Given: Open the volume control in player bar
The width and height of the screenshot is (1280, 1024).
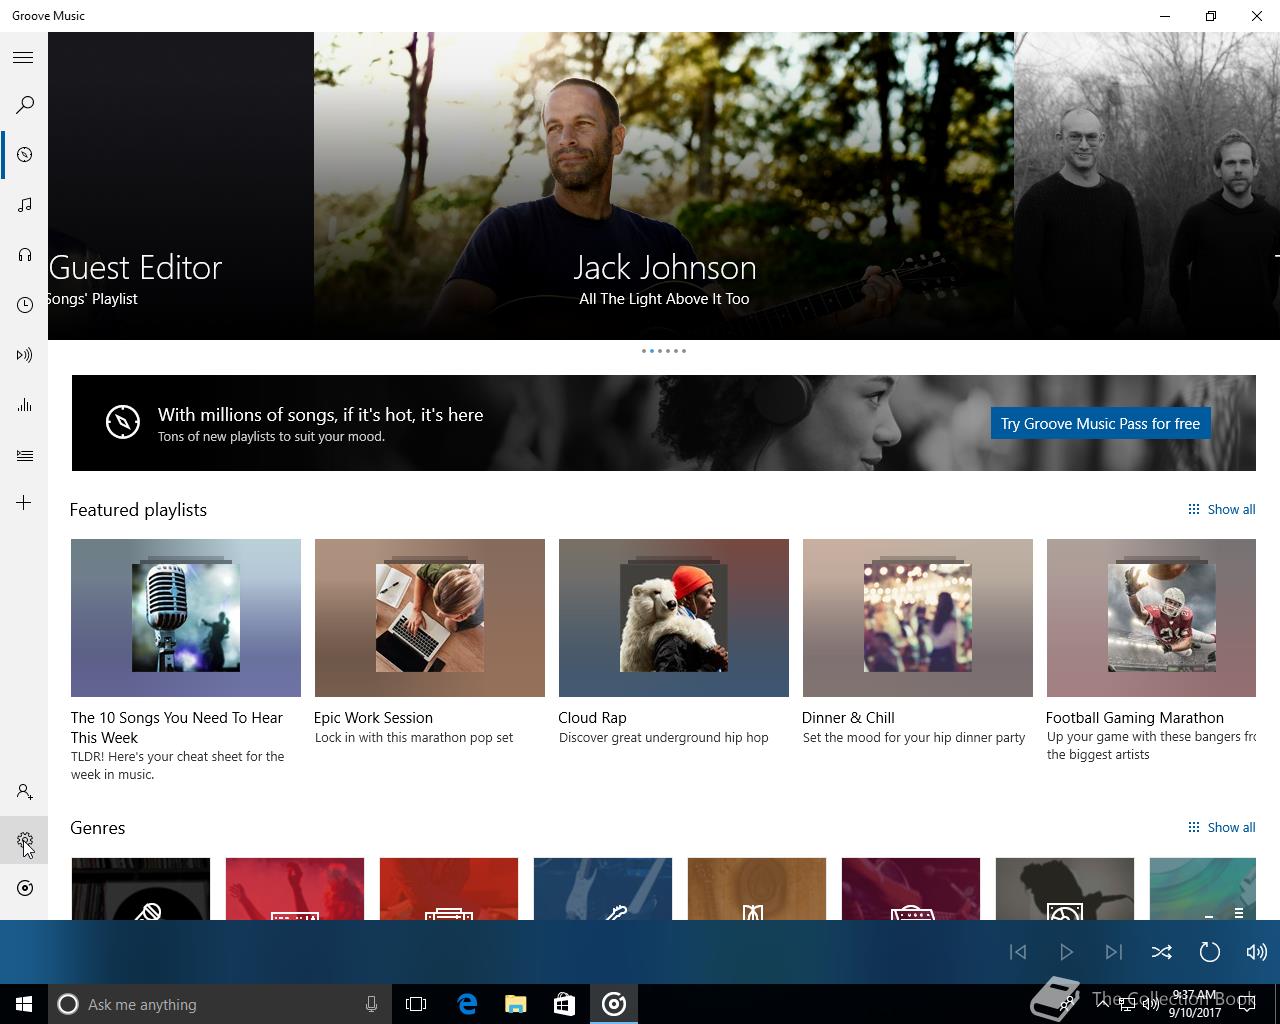Looking at the screenshot, I should coord(1256,952).
